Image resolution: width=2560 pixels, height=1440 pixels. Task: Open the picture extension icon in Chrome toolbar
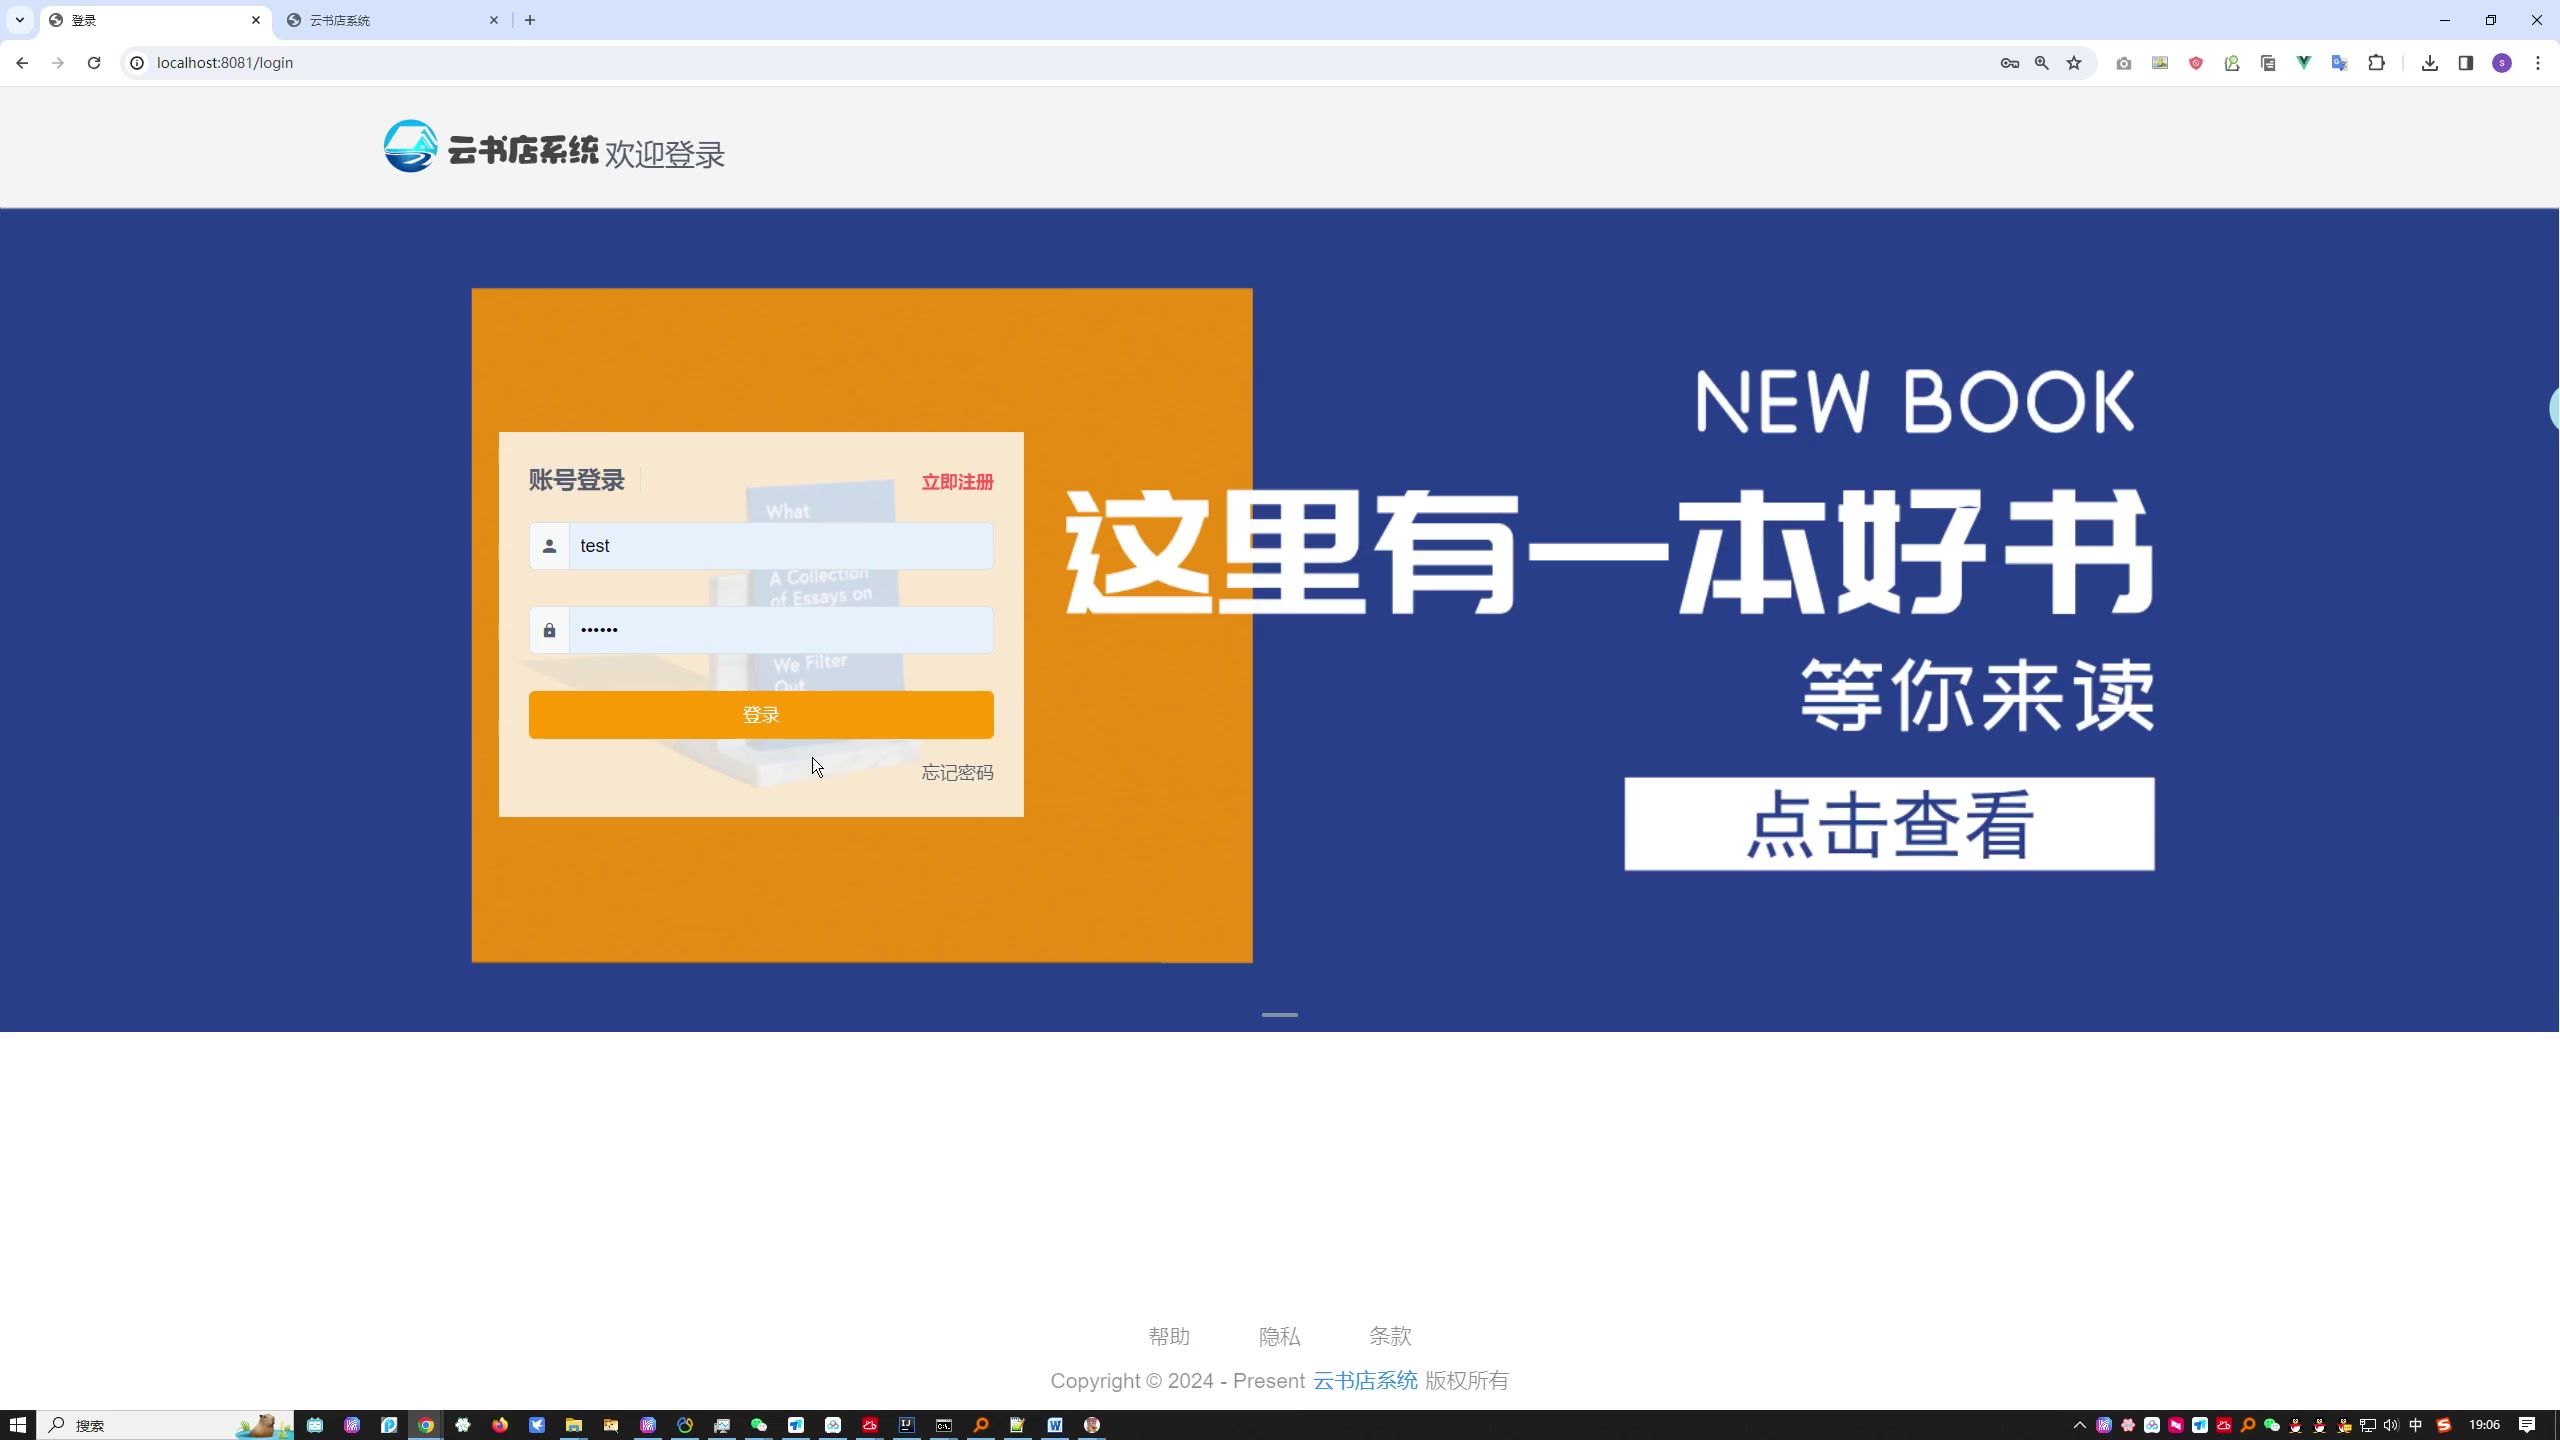(x=2160, y=63)
